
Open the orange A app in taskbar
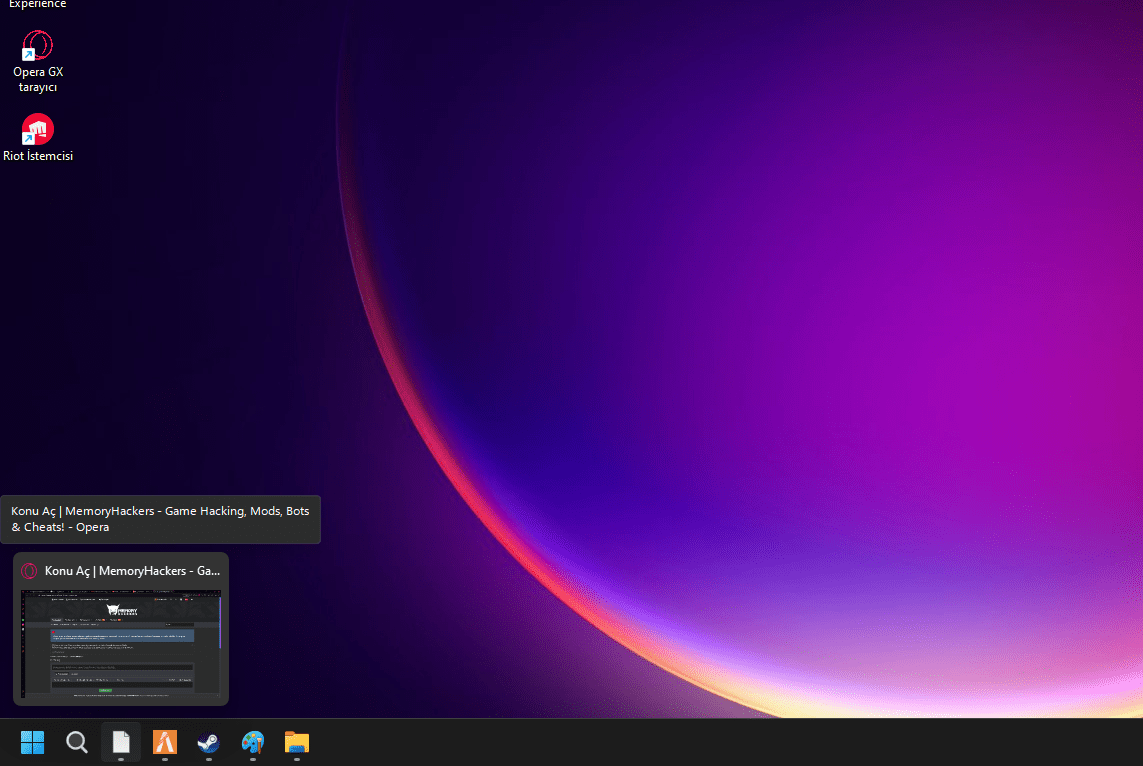[165, 742]
